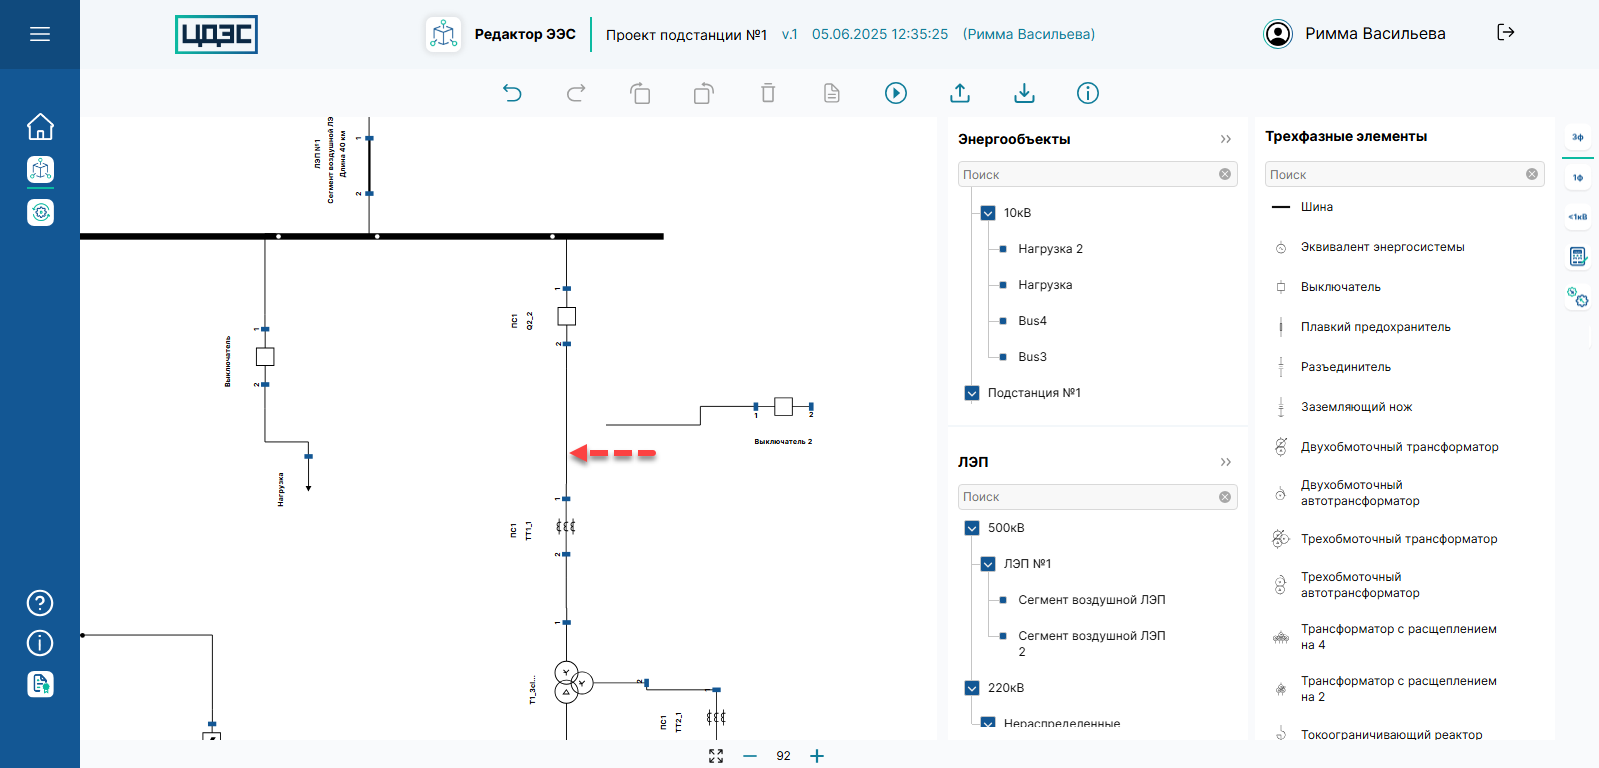Open the home page from sidebar

tap(40, 127)
